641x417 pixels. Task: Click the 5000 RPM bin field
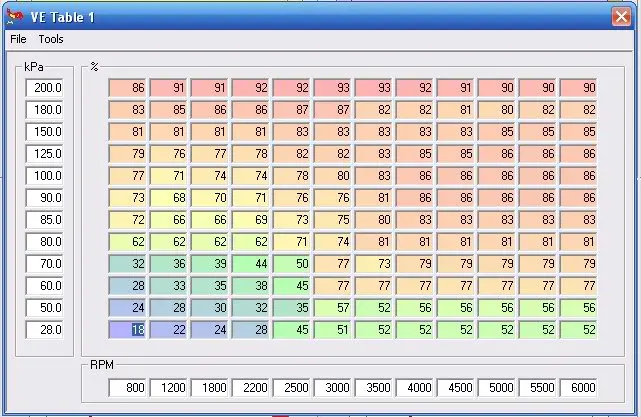[497, 388]
